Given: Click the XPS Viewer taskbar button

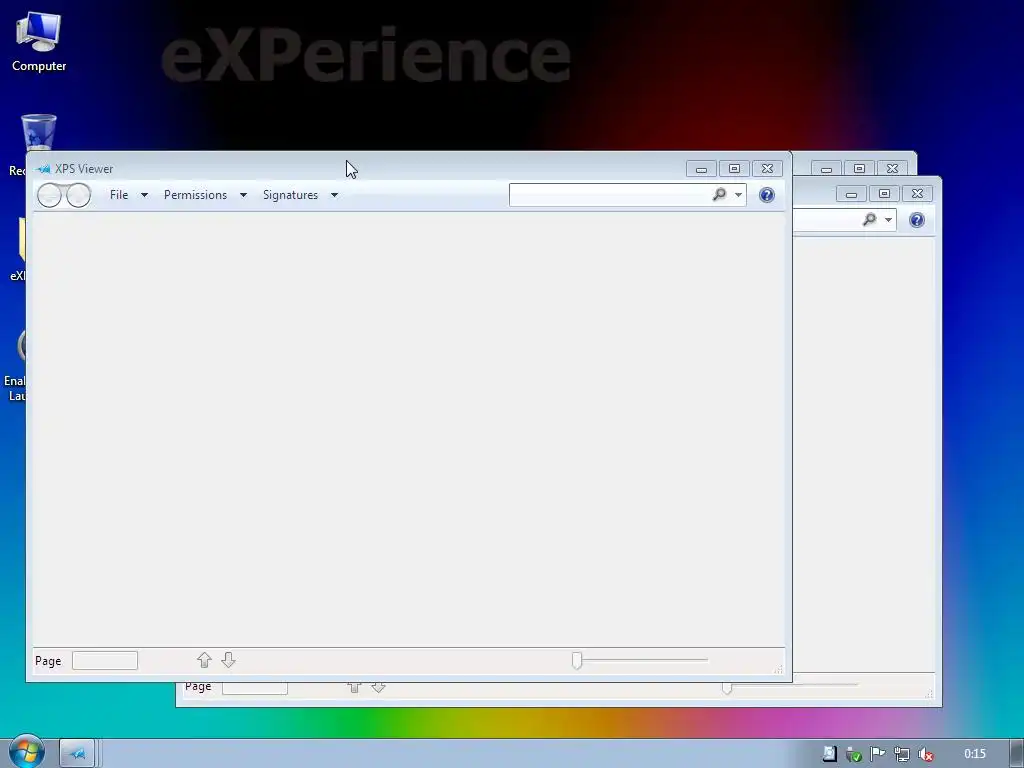Looking at the screenshot, I should pos(78,754).
